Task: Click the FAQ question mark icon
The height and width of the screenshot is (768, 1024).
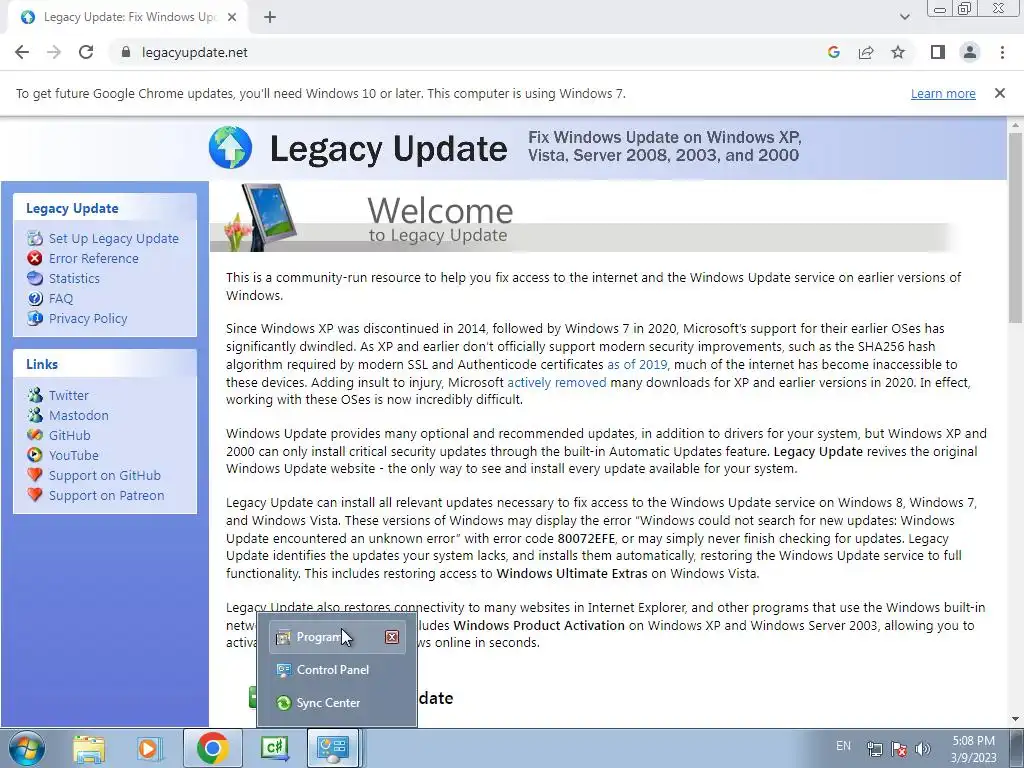Action: pos(35,298)
